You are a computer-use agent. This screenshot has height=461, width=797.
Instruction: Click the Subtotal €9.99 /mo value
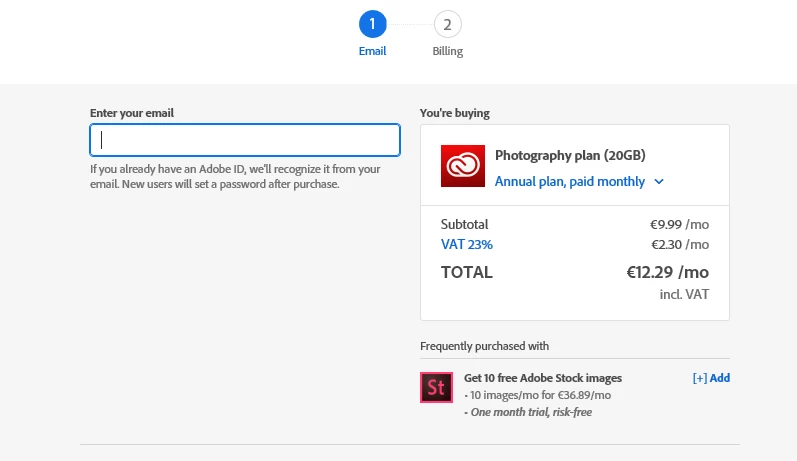tap(679, 224)
